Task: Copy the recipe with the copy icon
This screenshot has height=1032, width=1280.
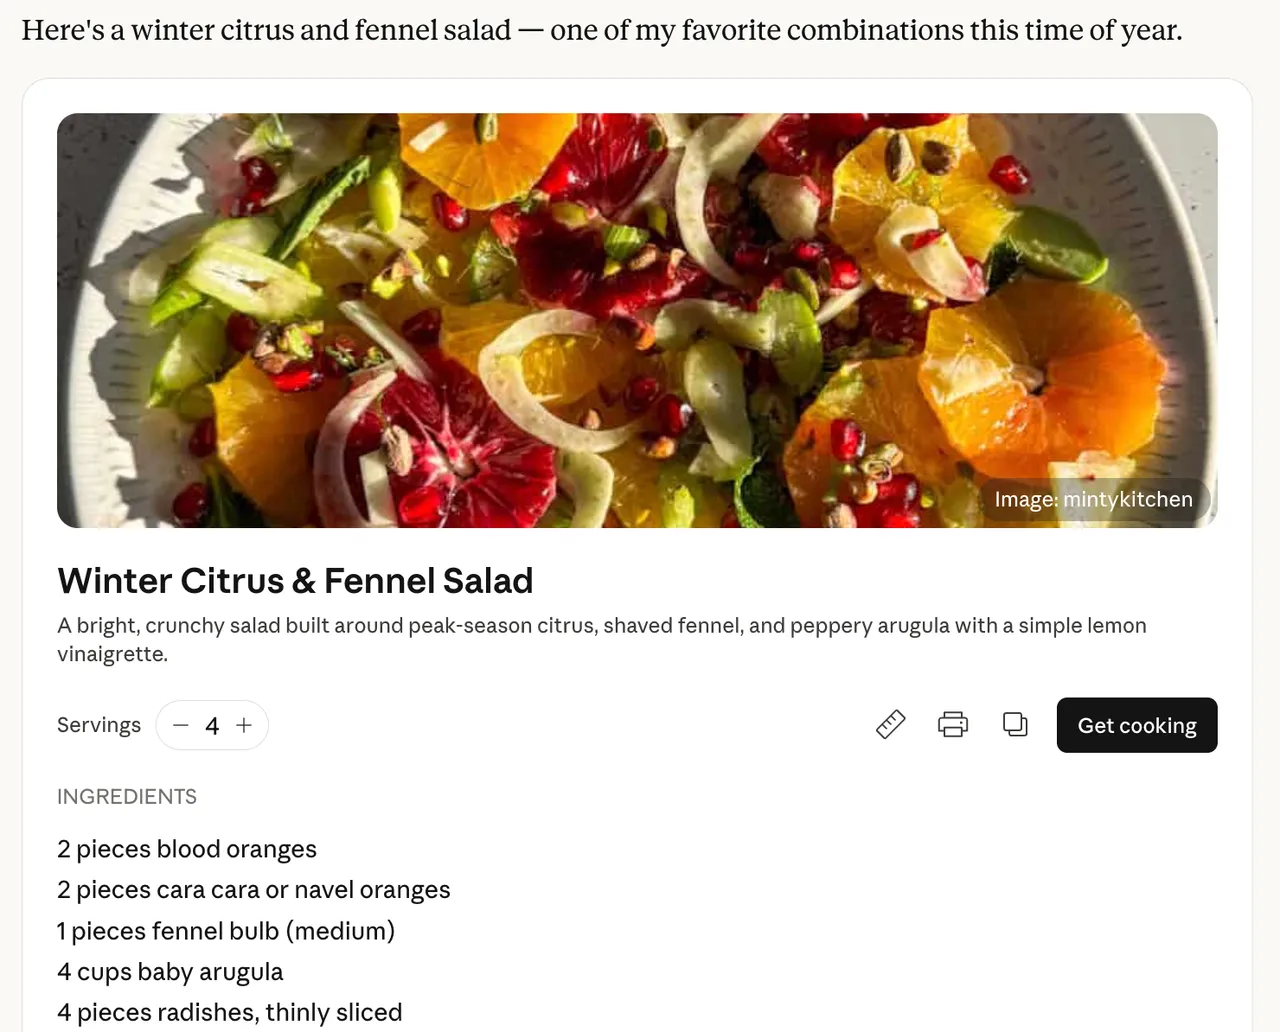Action: click(1015, 725)
